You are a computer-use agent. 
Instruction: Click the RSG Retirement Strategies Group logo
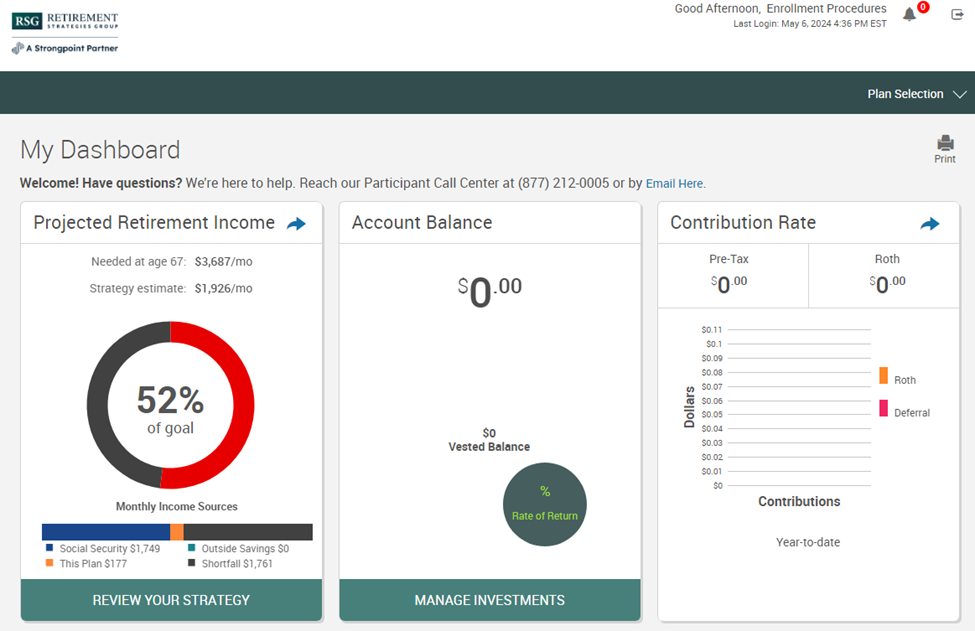[x=65, y=21]
